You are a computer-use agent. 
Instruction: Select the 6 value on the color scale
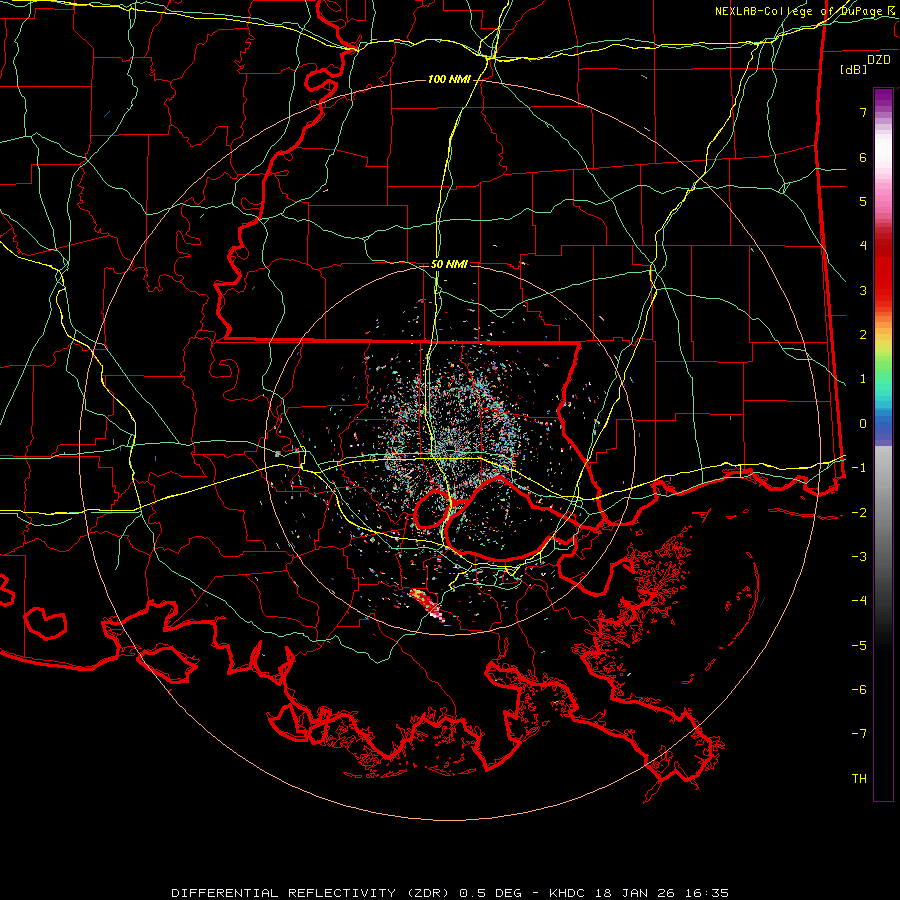tap(863, 157)
